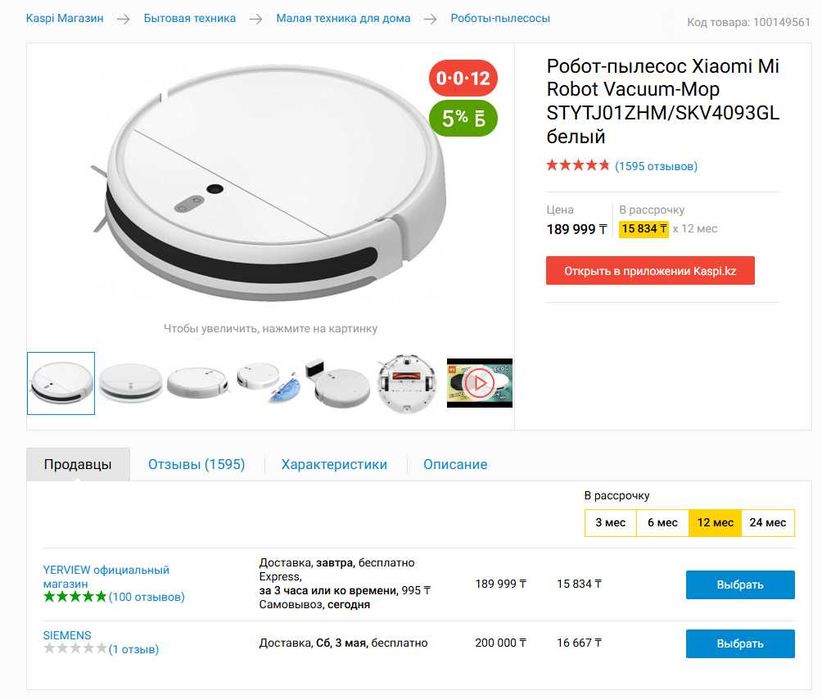Click YERVIEW seller green rating stars
The image size is (822, 699).
[75, 597]
